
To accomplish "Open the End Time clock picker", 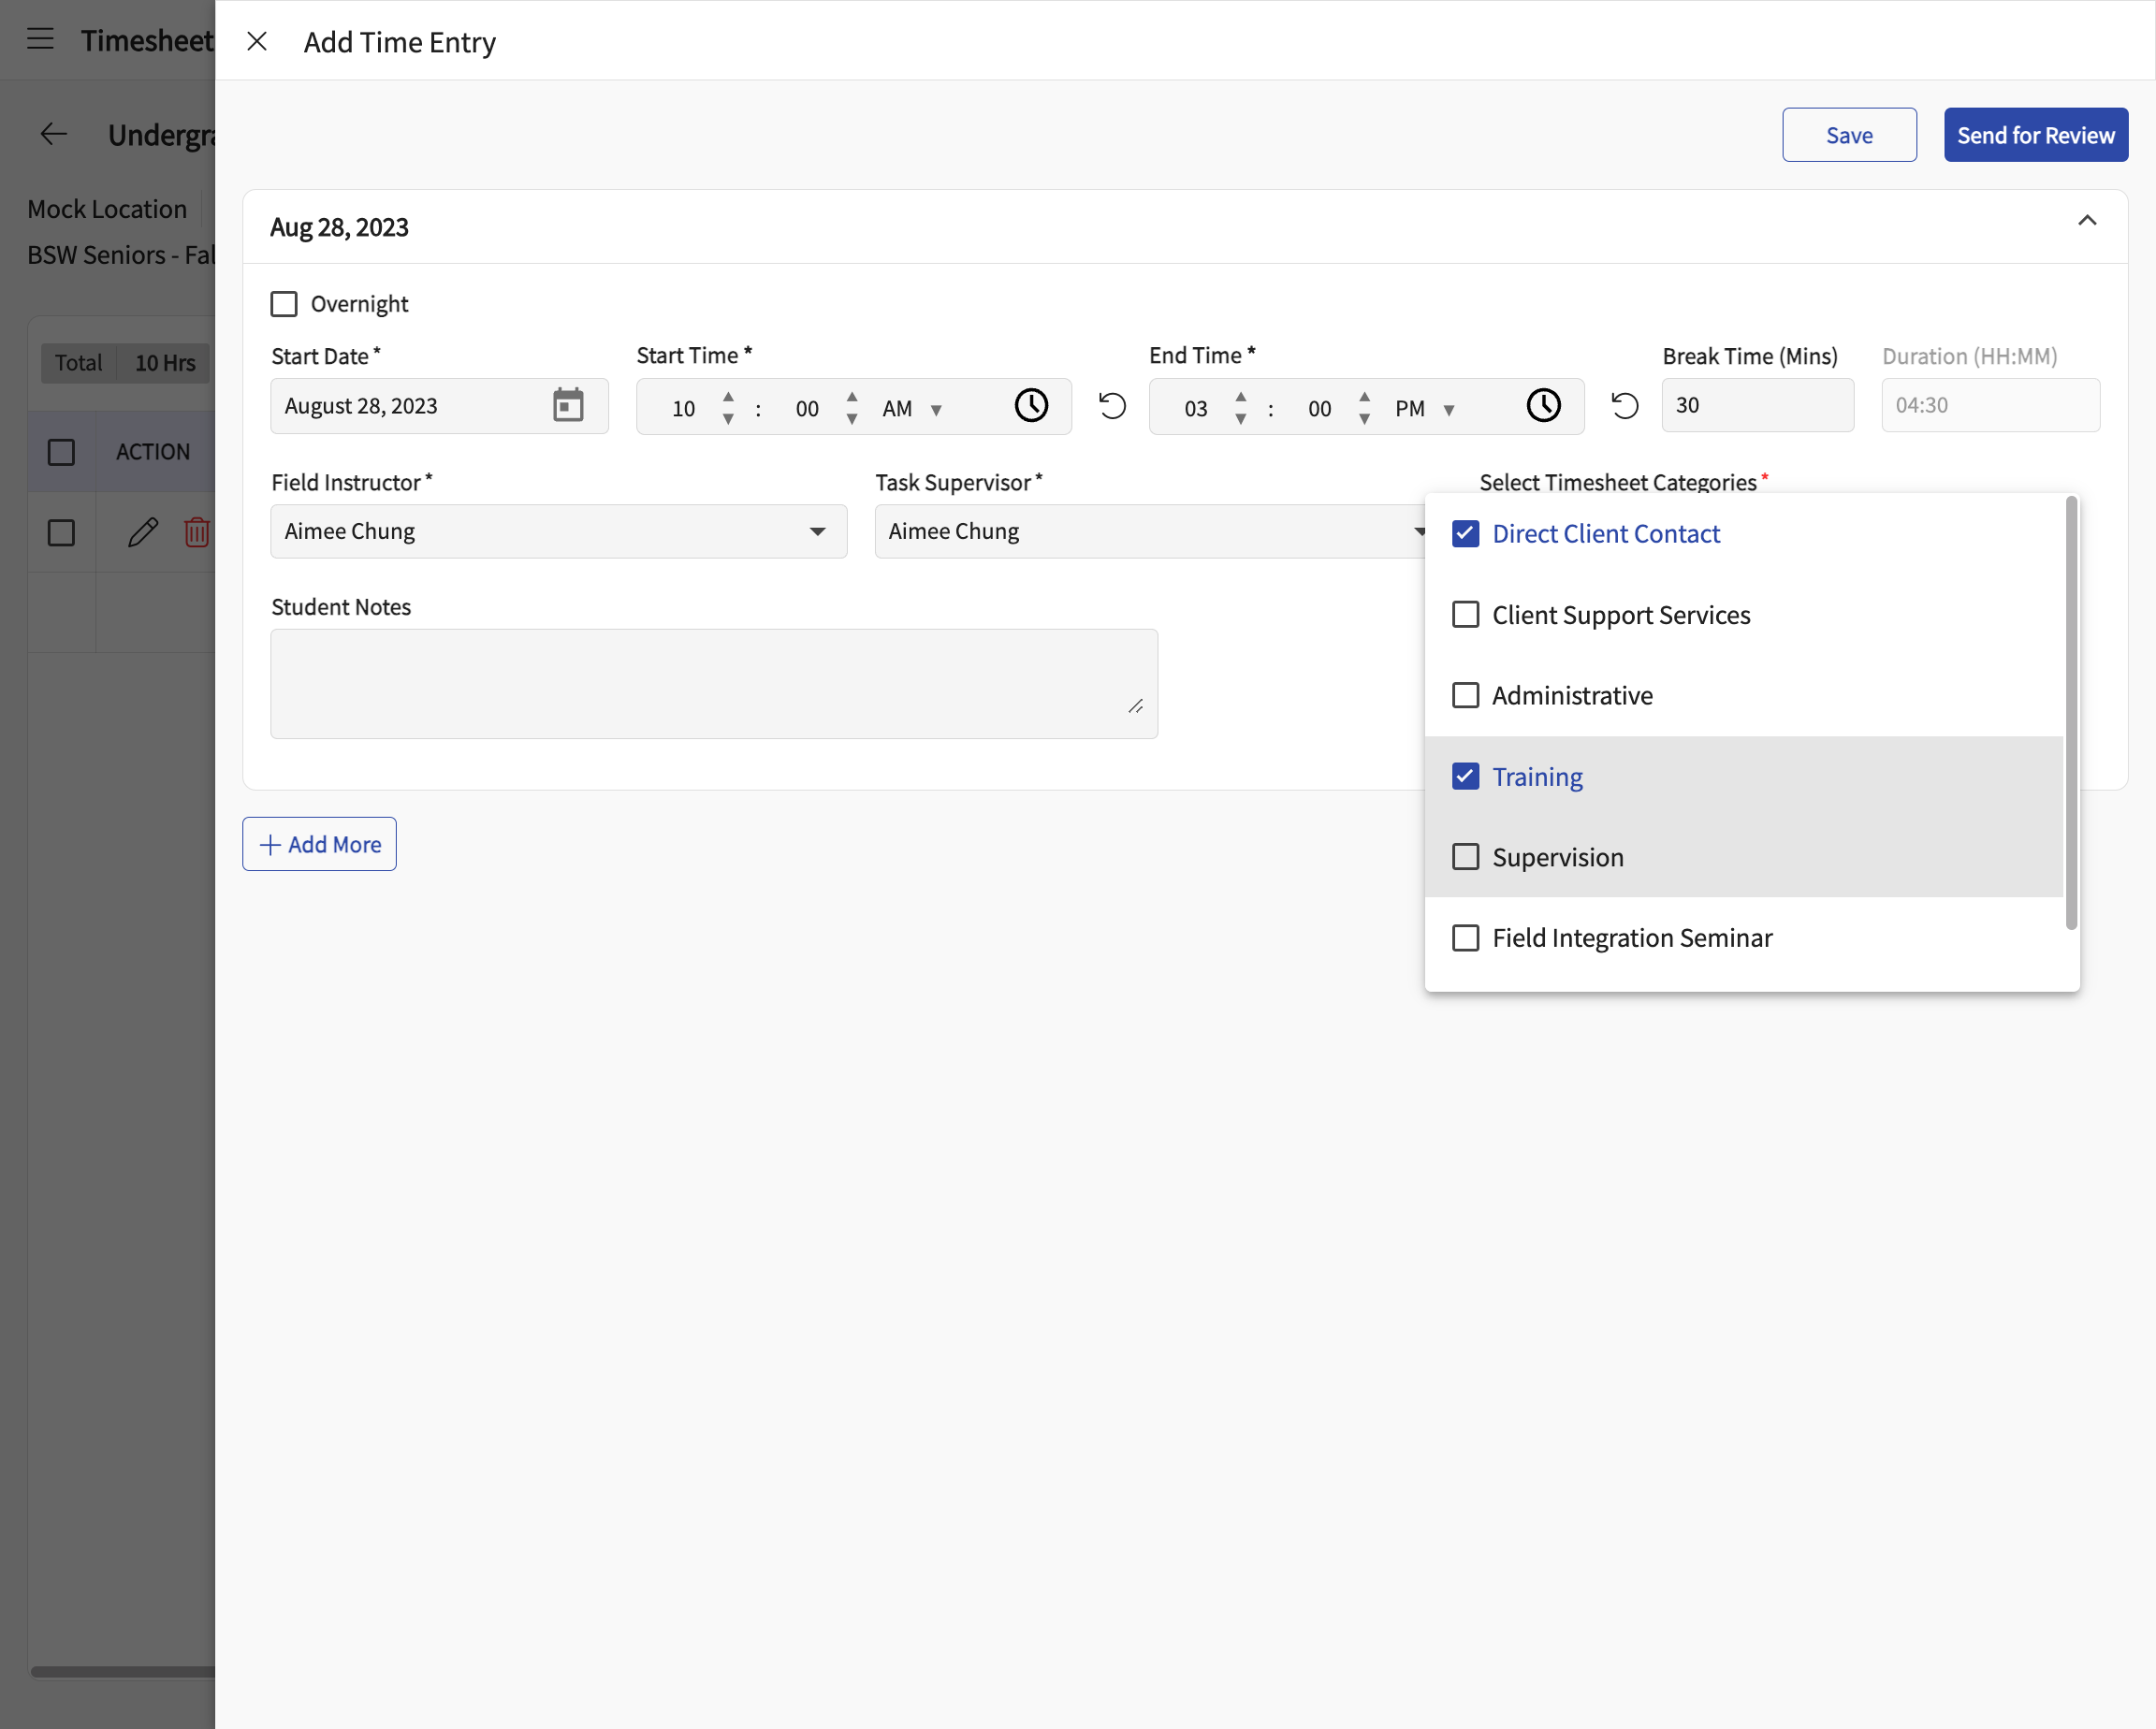I will click(x=1543, y=406).
